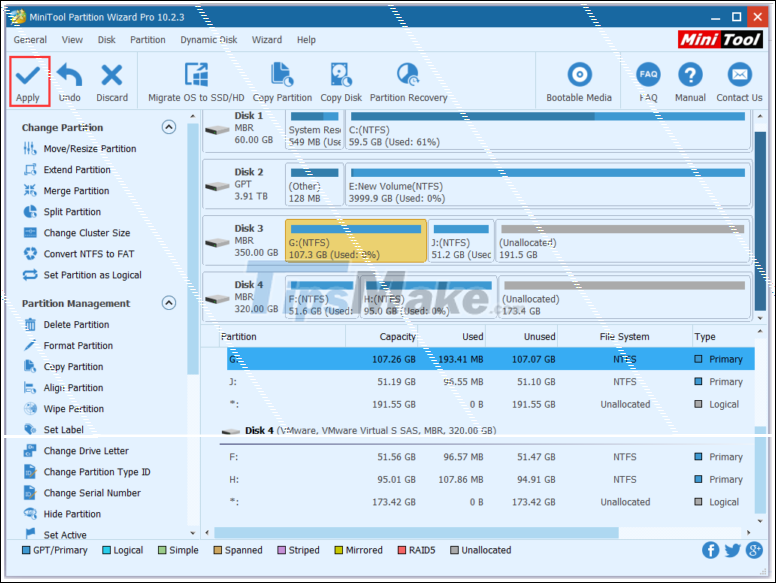Choose Wipe Partition action
776x583 pixels.
coord(63,409)
